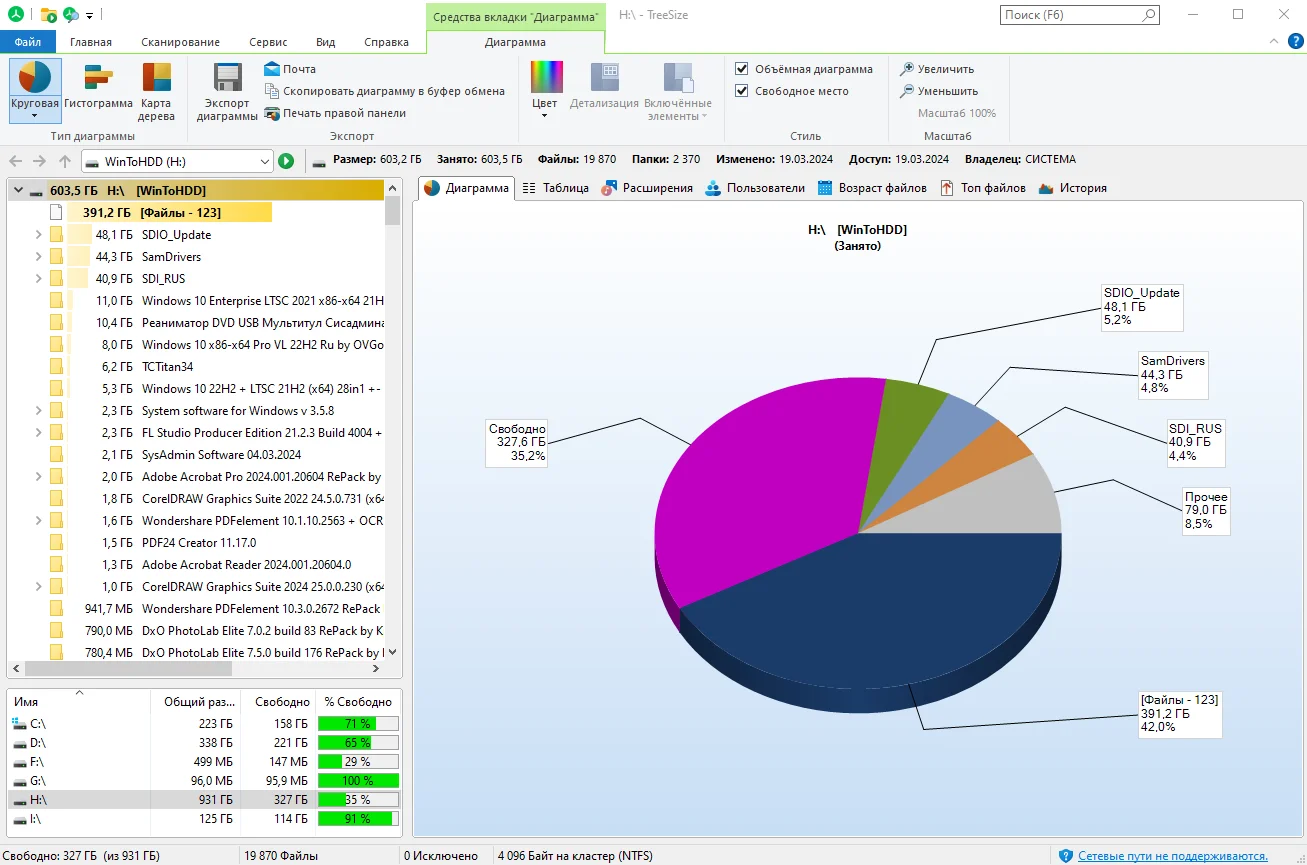Open the Топ файлов tab
1307x865 pixels.
coord(982,188)
